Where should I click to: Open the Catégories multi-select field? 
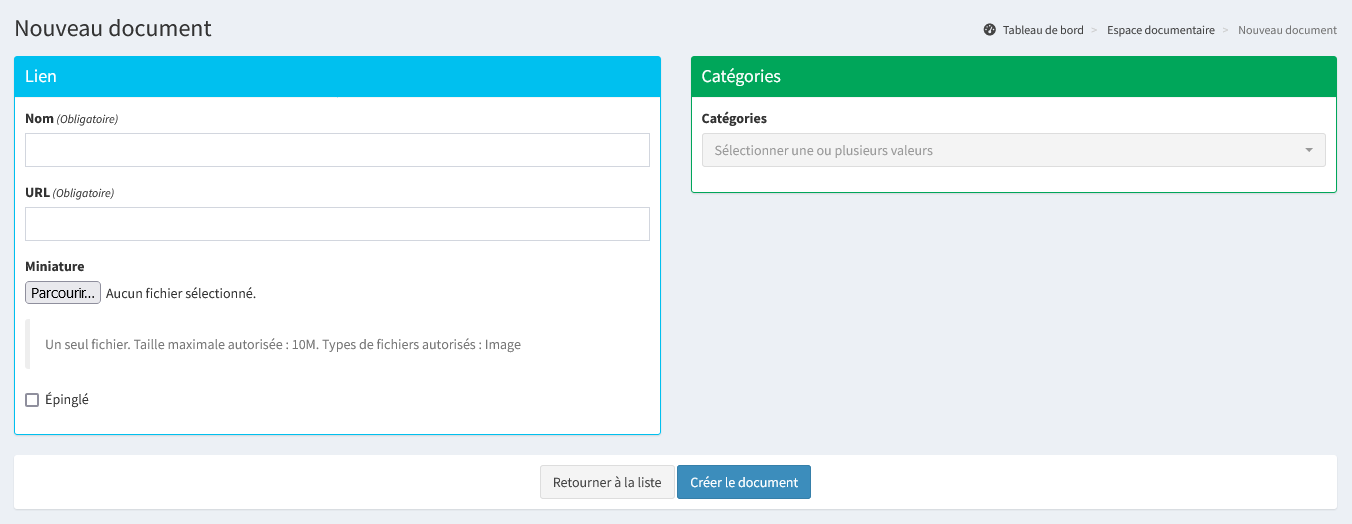[1000, 150]
